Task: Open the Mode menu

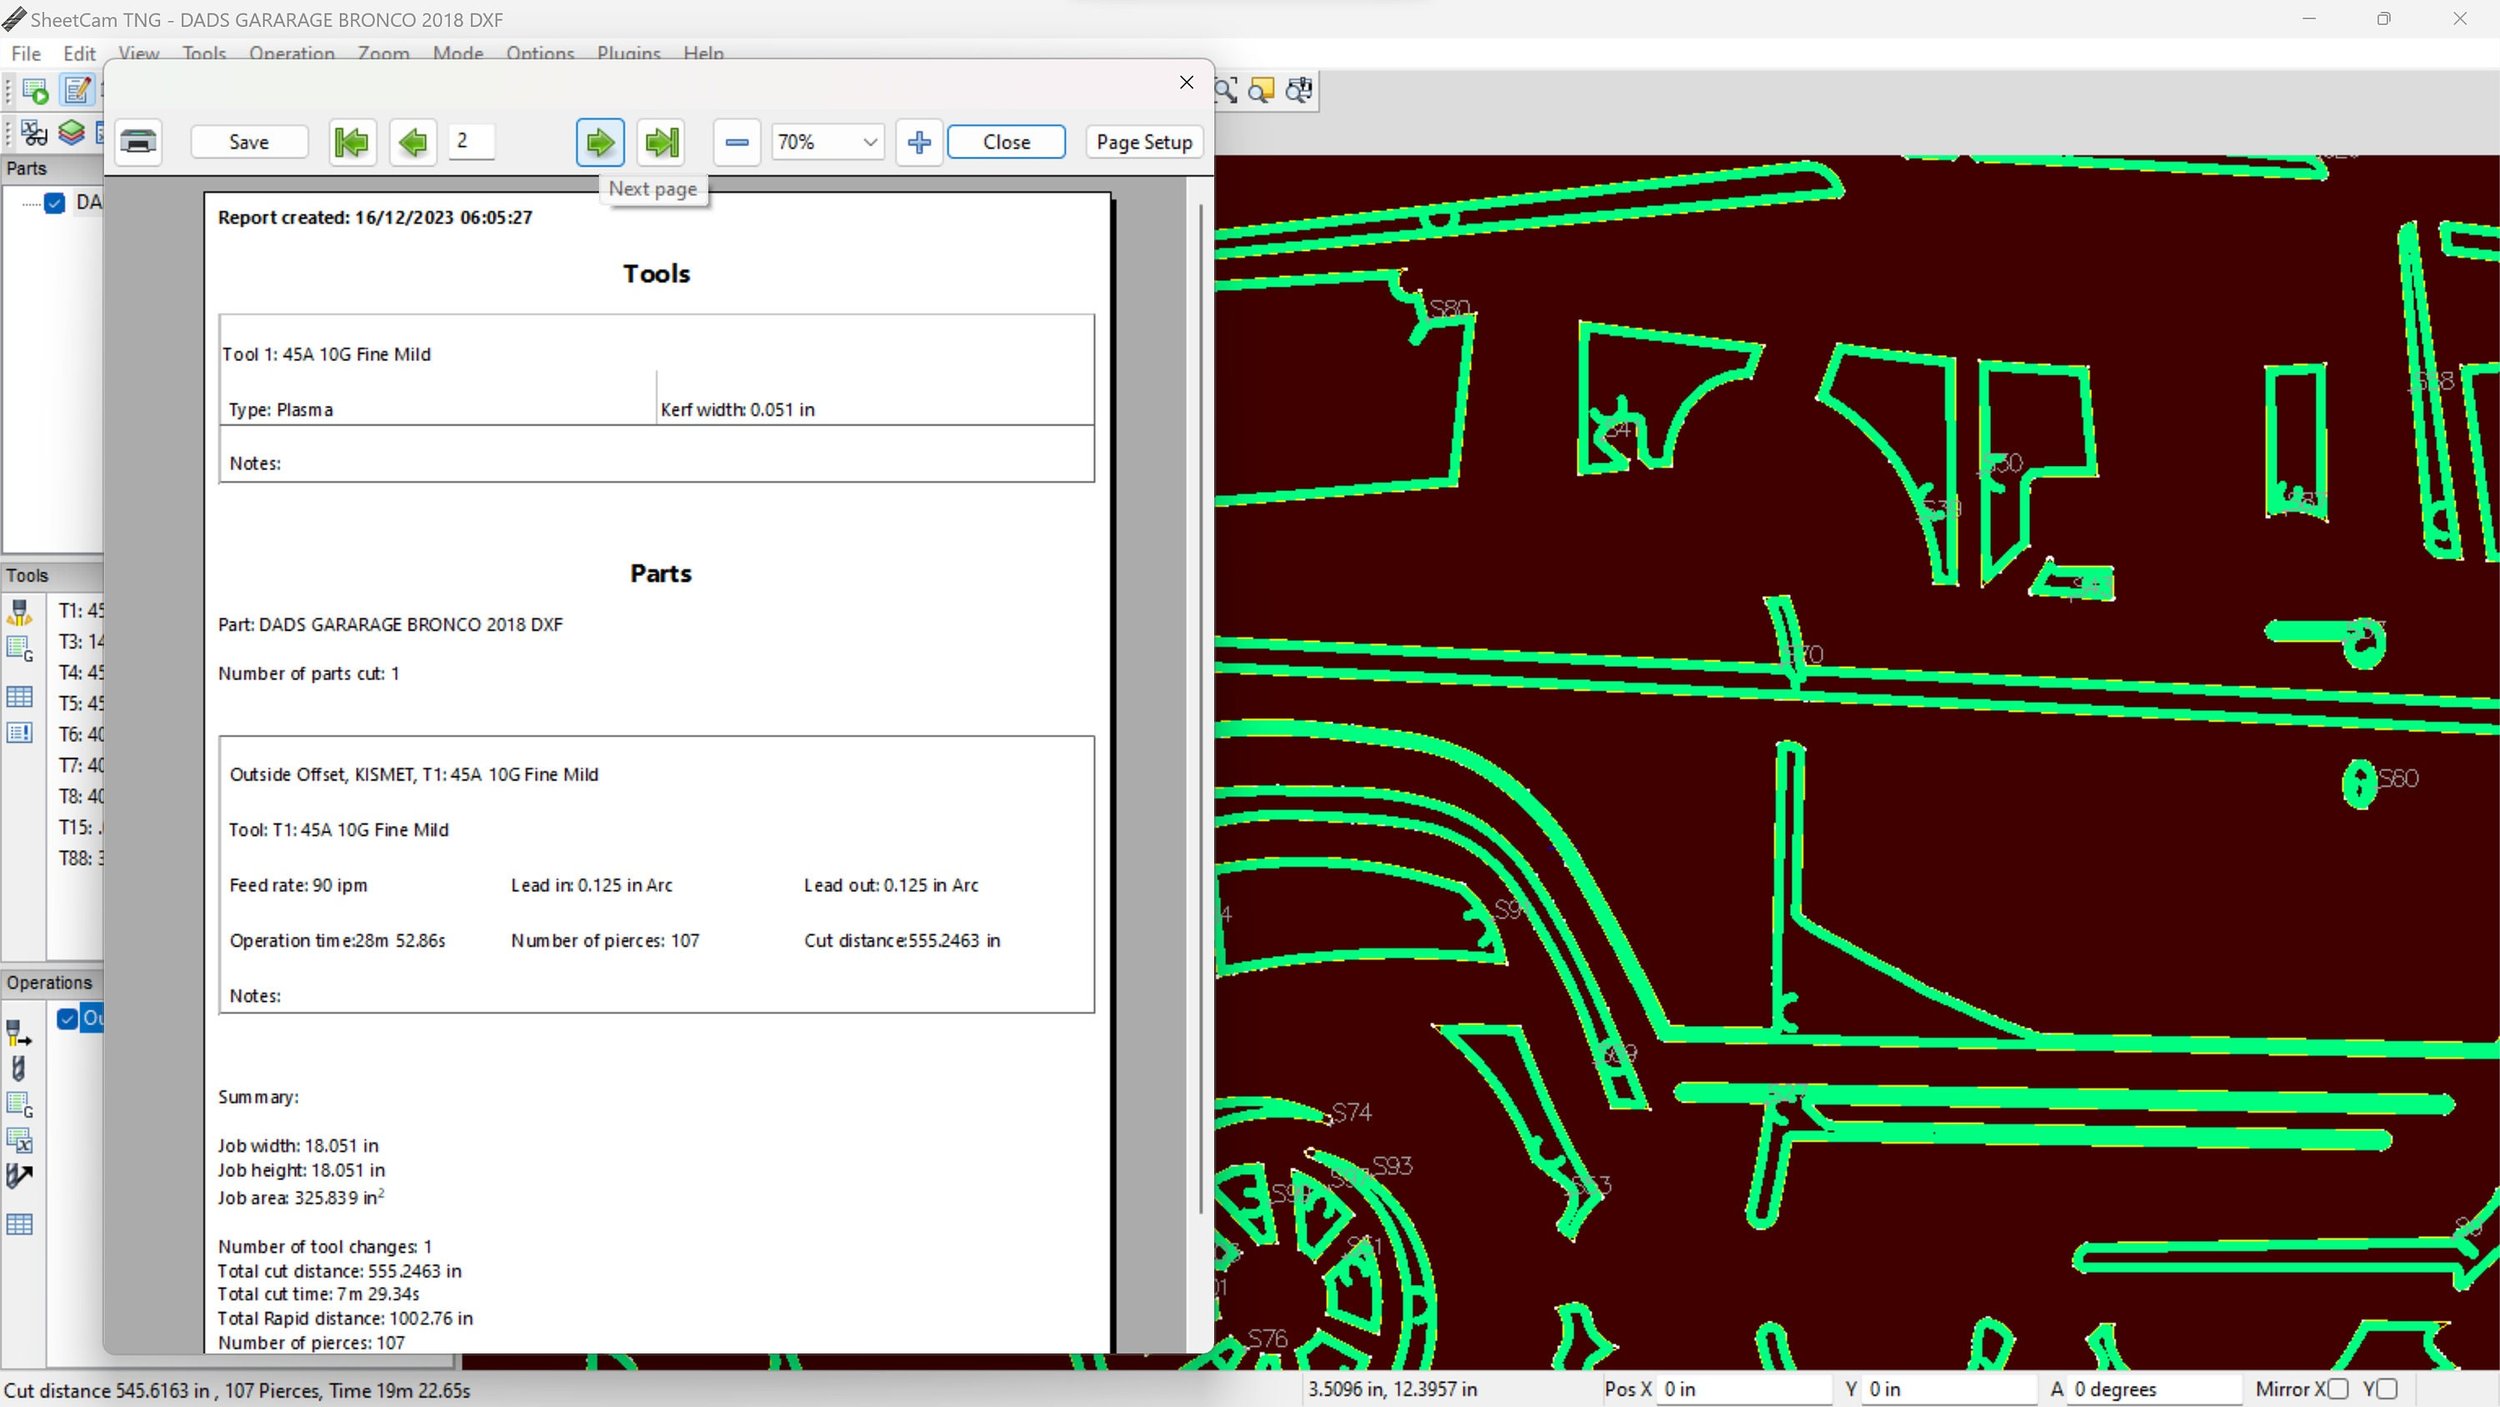Action: click(x=458, y=53)
